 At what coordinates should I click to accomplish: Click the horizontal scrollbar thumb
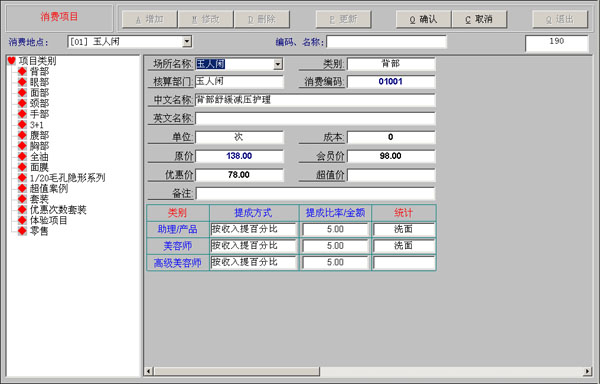pyautogui.click(x=237, y=371)
